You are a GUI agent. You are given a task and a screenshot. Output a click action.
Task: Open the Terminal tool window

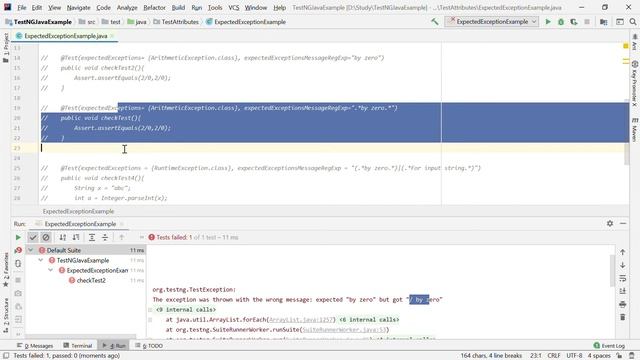(x=78, y=346)
